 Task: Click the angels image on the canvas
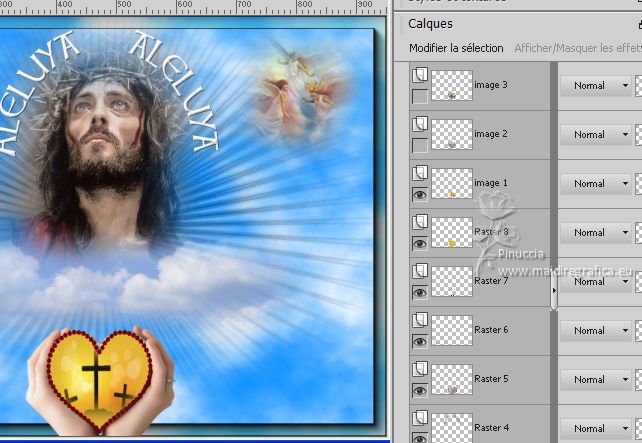(x=301, y=92)
